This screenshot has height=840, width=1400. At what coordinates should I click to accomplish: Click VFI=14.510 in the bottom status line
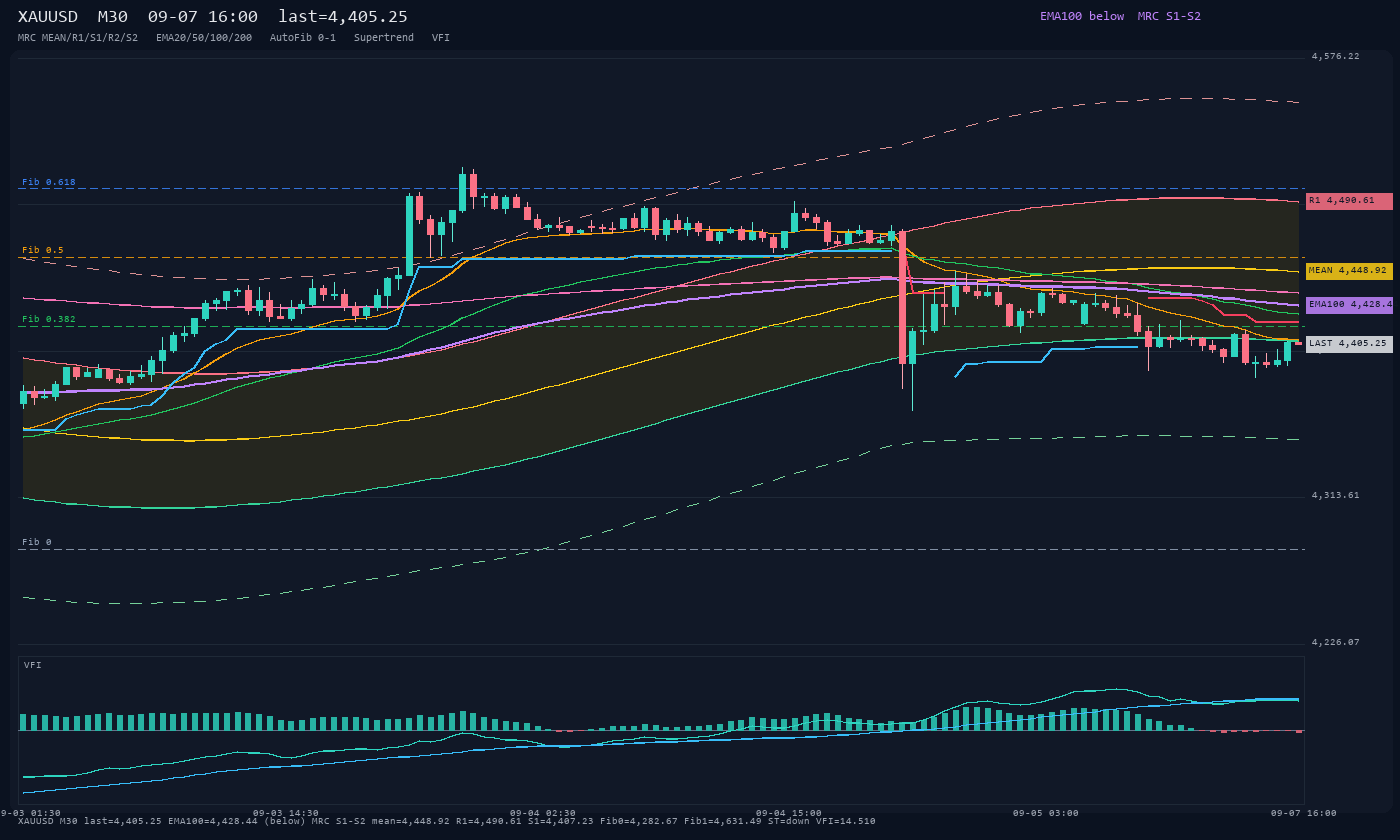pos(846,821)
